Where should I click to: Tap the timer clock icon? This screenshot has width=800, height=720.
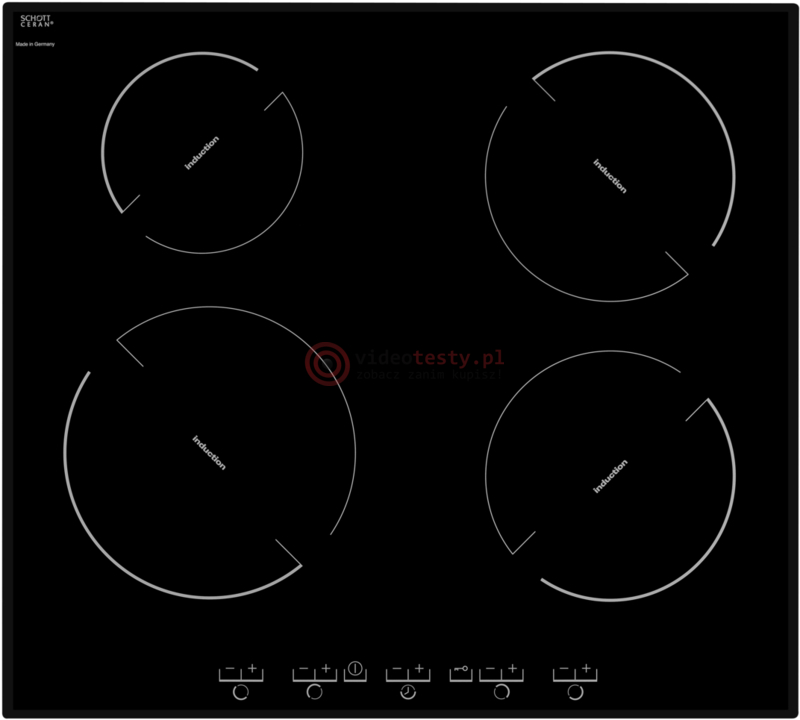pos(407,691)
